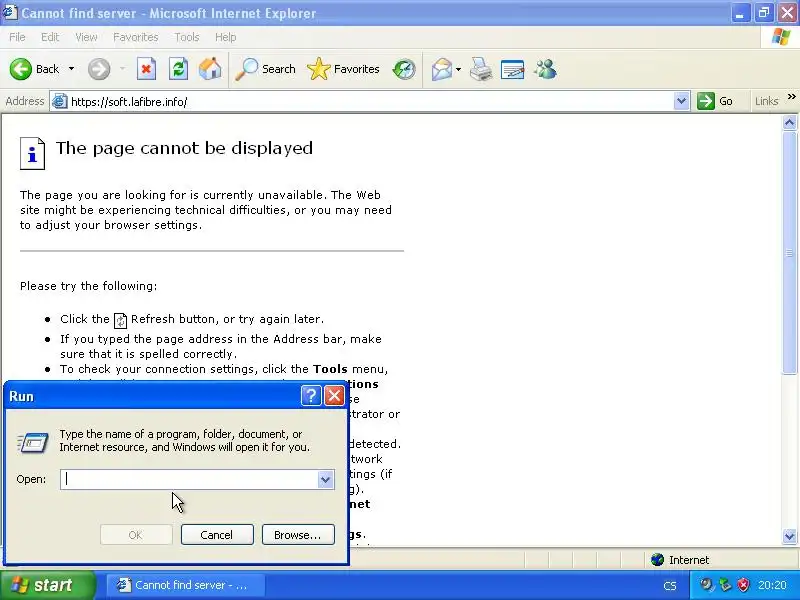Open the Edit menu
Screen dimensions: 800x600
pos(50,37)
